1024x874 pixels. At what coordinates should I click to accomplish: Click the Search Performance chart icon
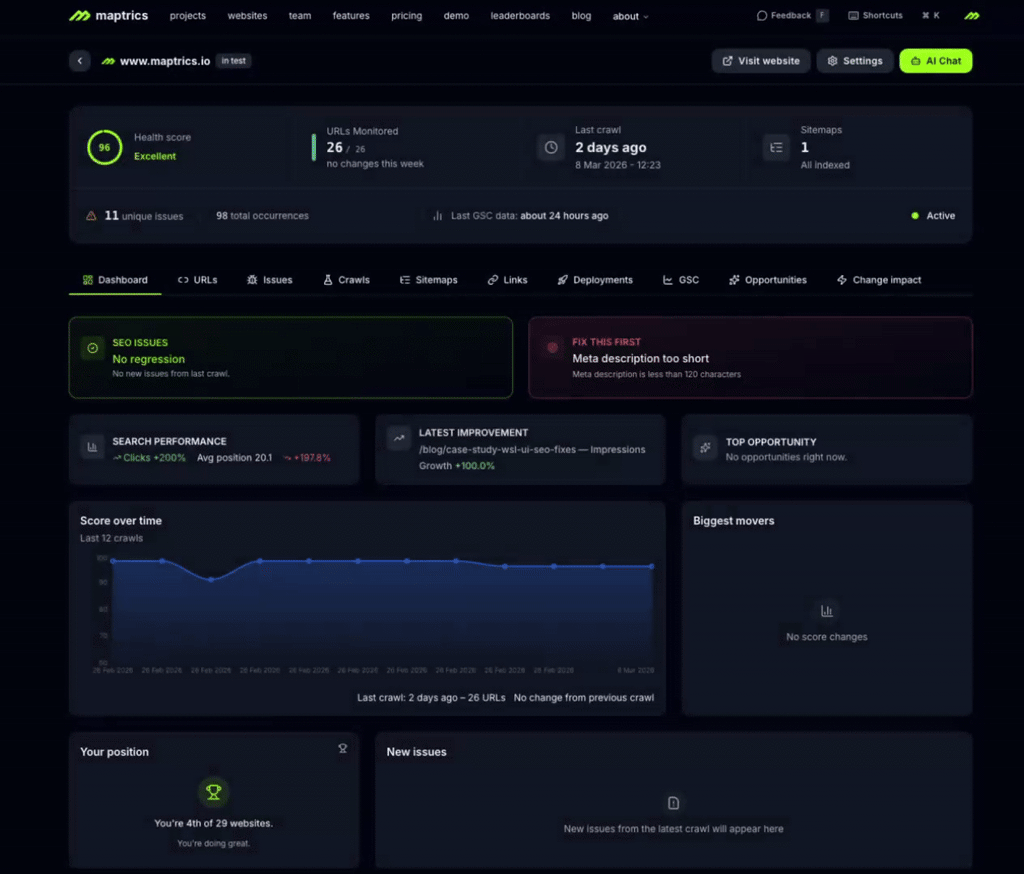coord(92,447)
